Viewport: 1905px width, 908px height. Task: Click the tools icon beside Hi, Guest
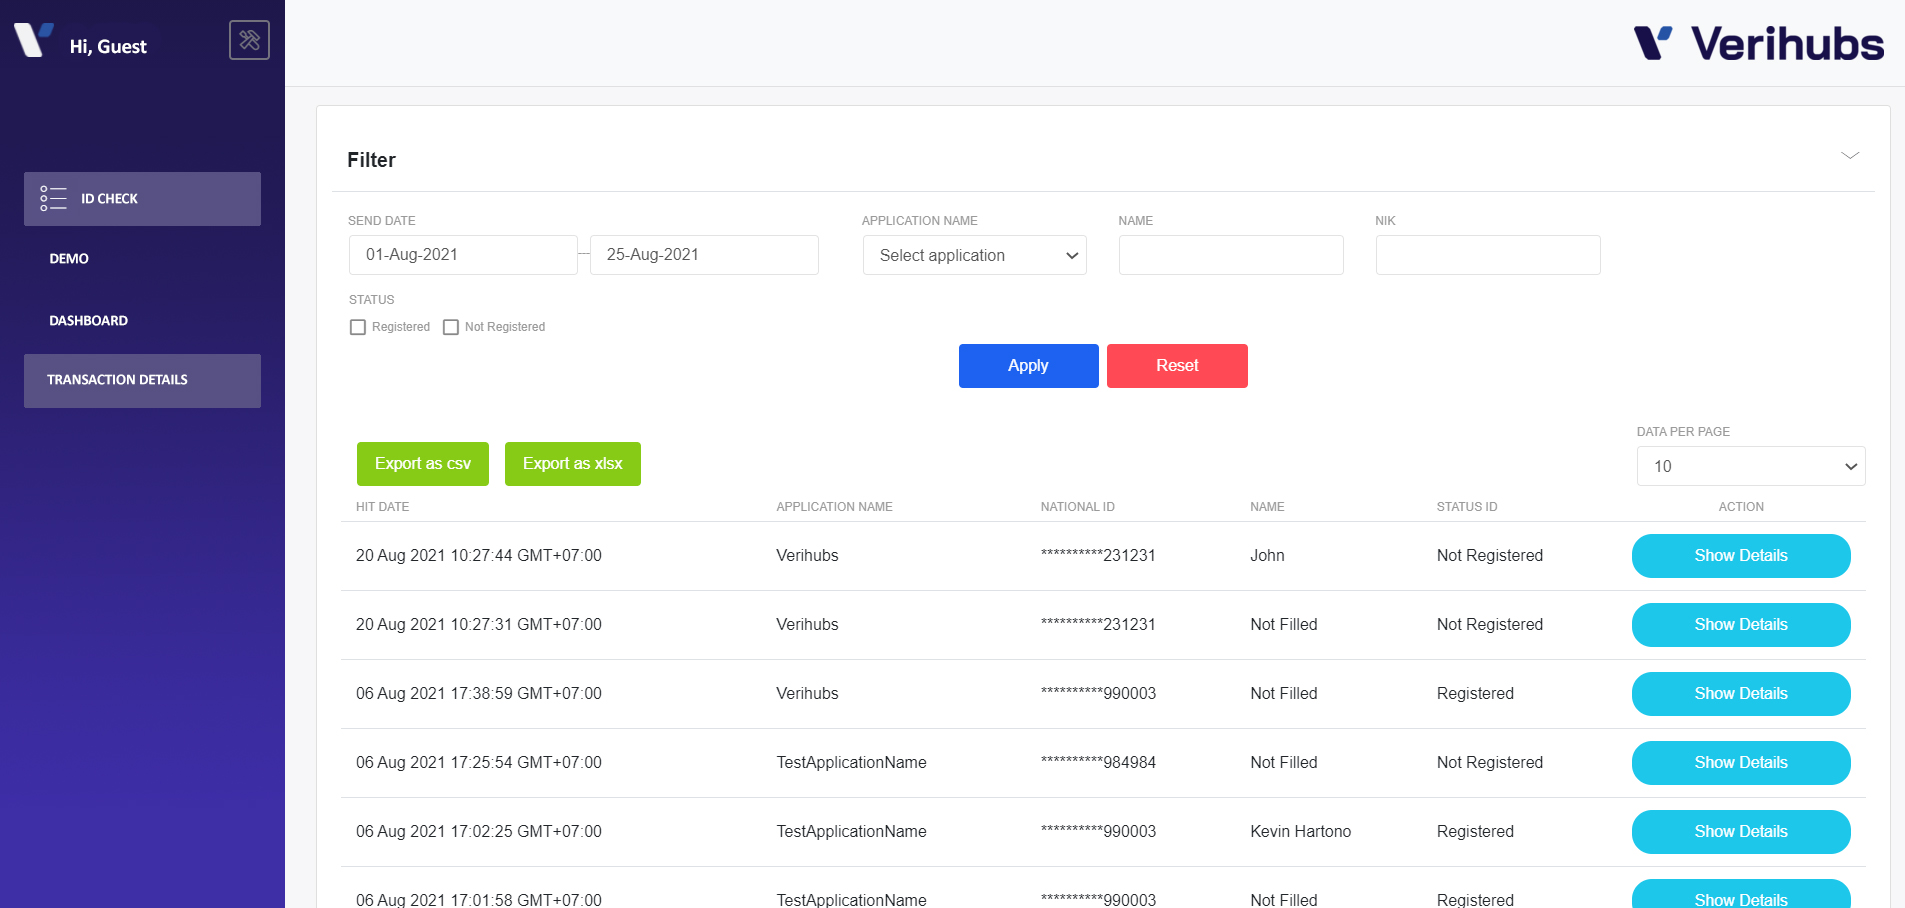pyautogui.click(x=249, y=40)
